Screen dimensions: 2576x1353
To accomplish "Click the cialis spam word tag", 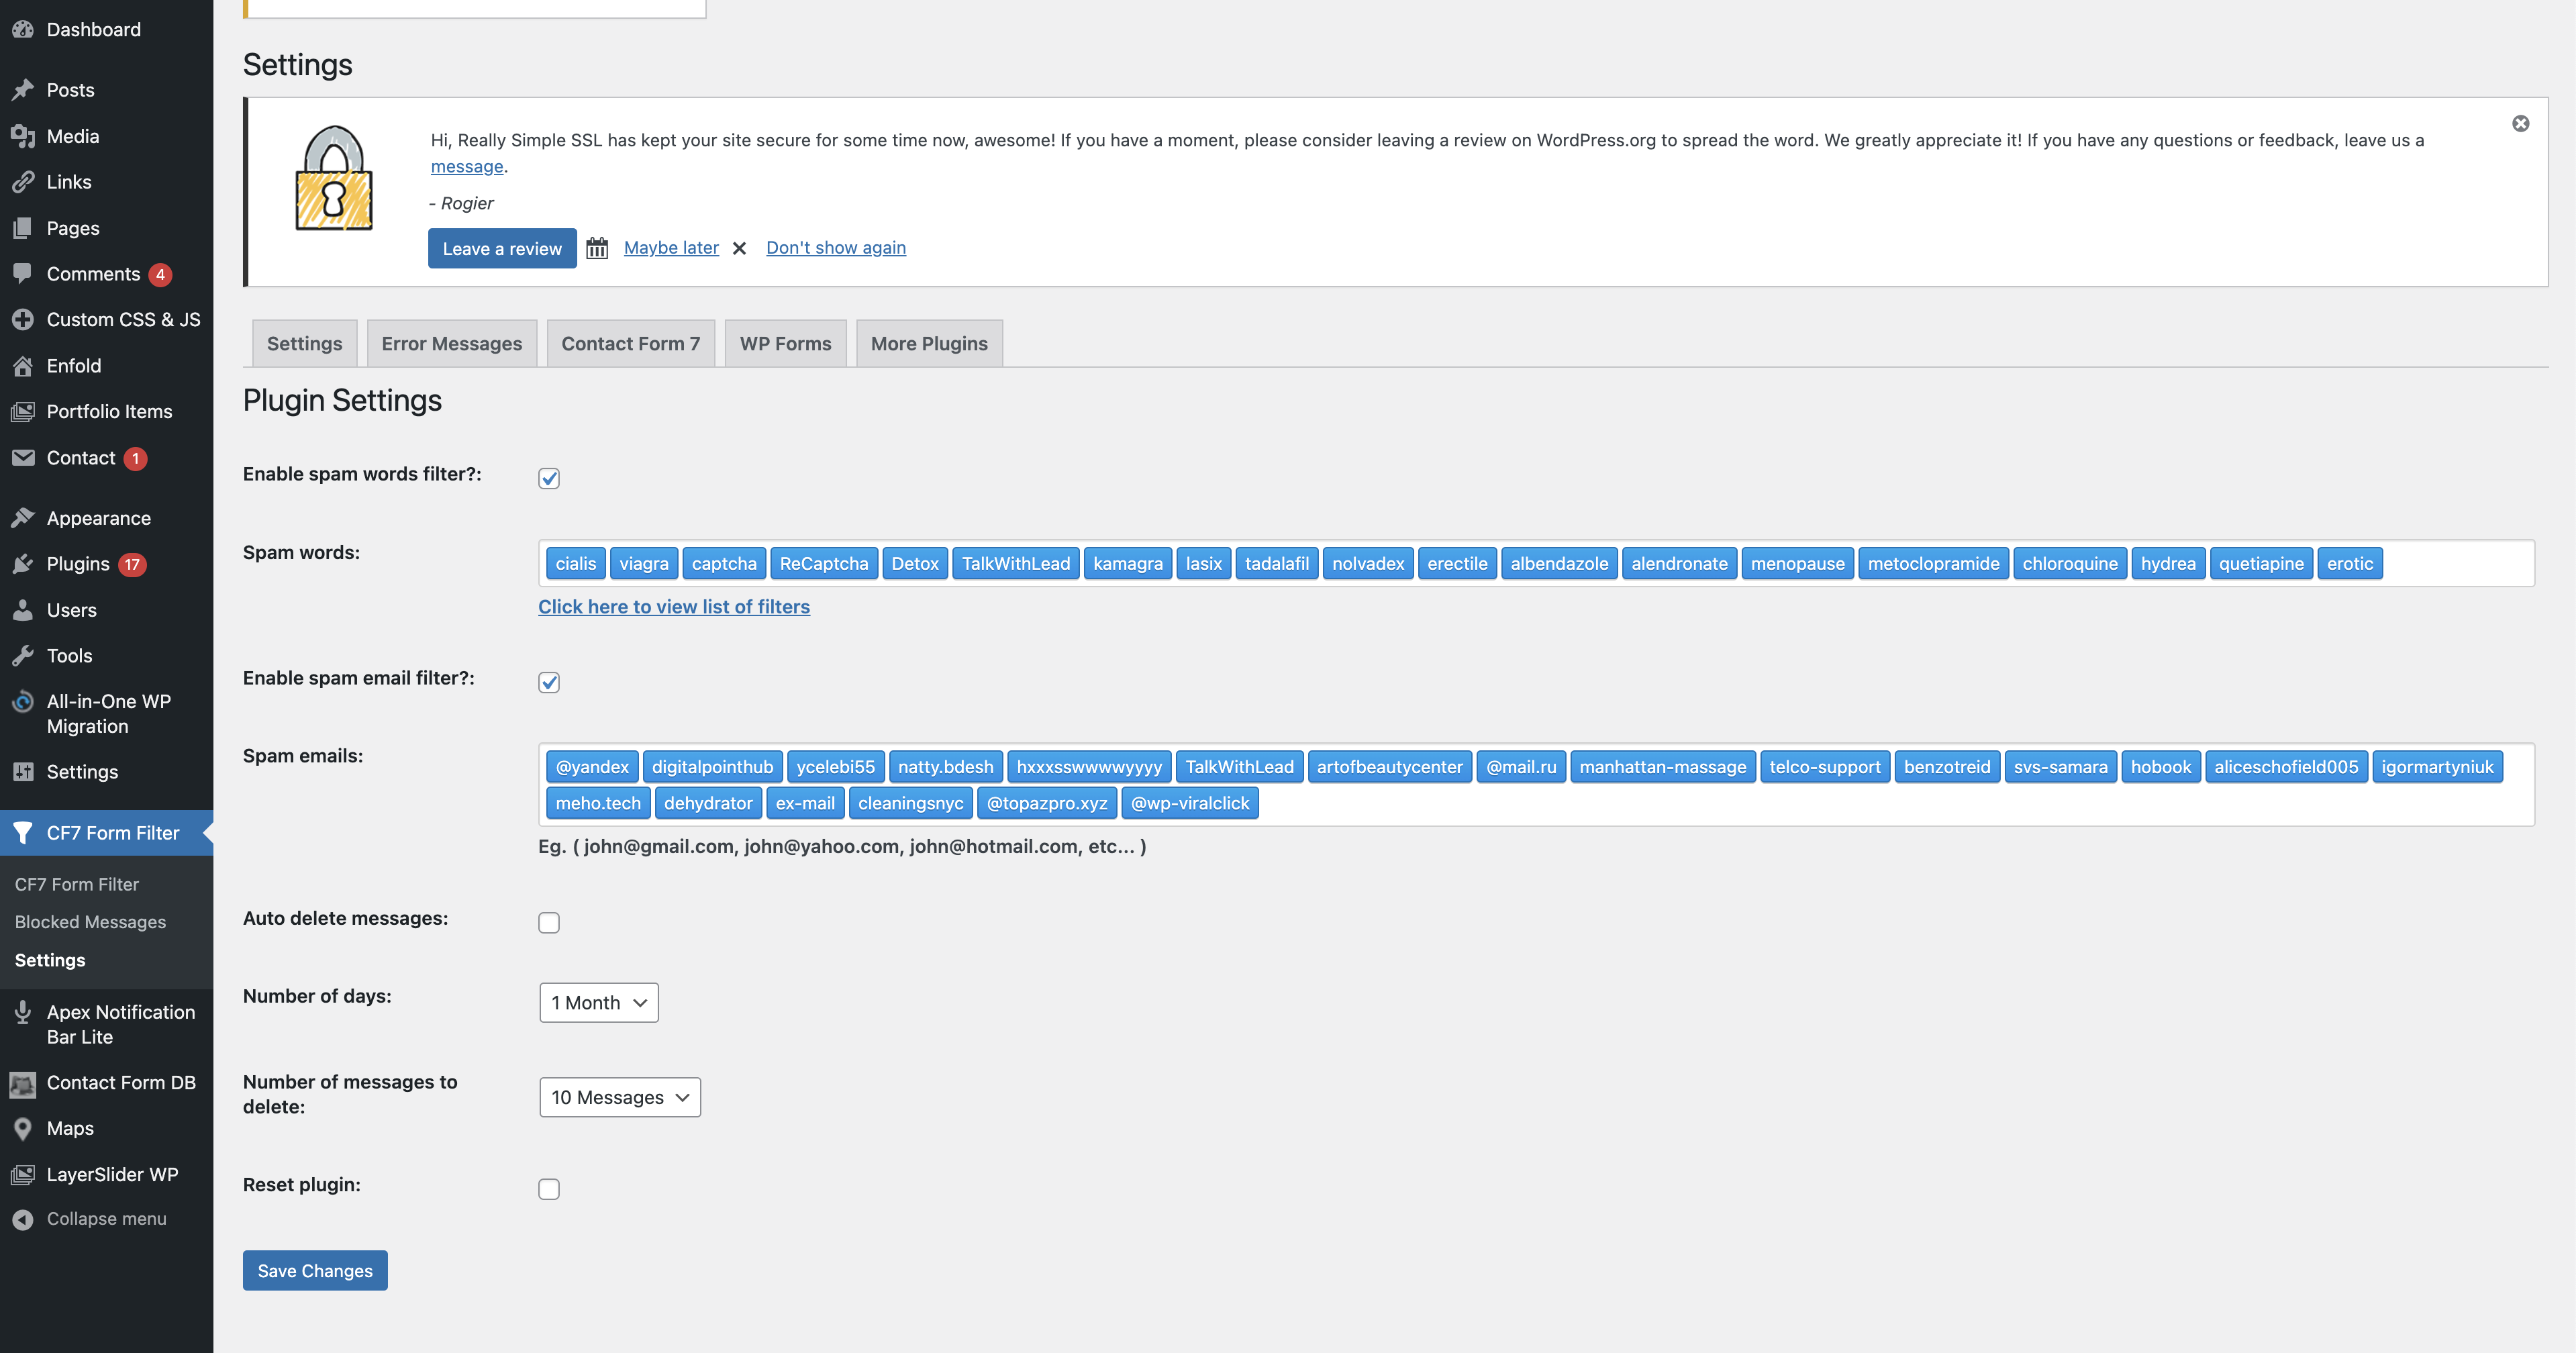I will [576, 563].
